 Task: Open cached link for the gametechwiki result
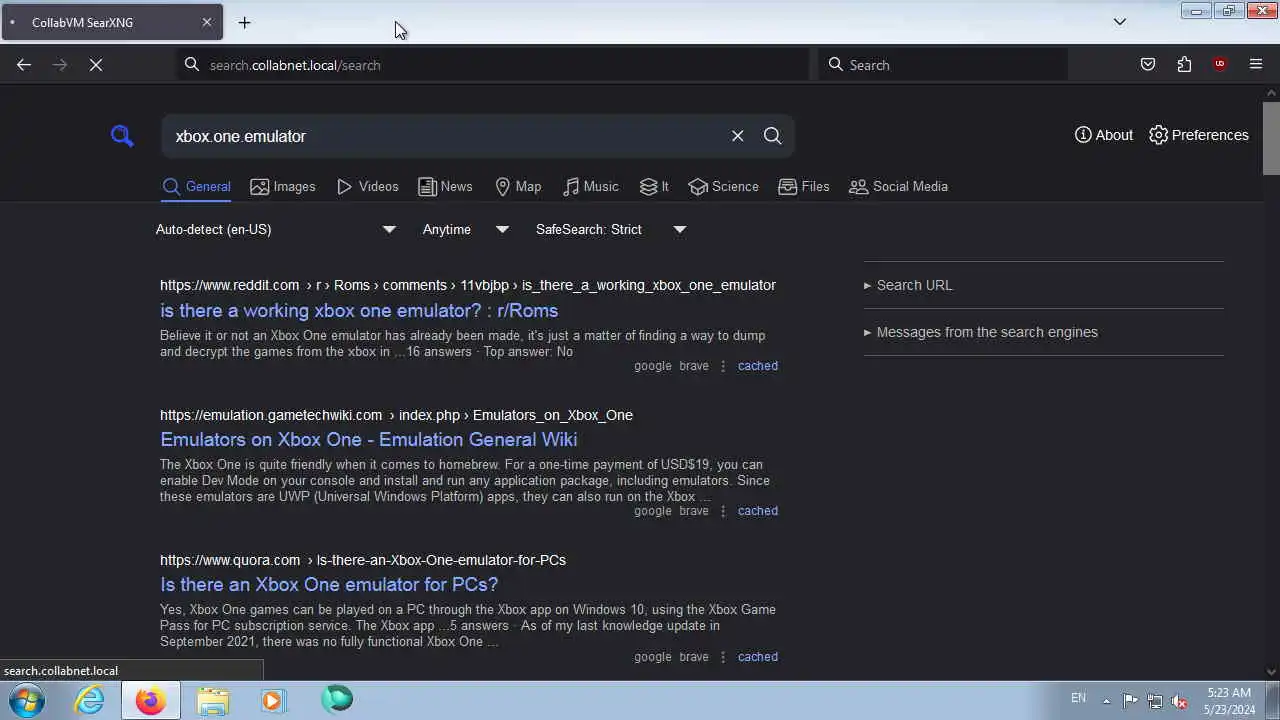(x=758, y=511)
